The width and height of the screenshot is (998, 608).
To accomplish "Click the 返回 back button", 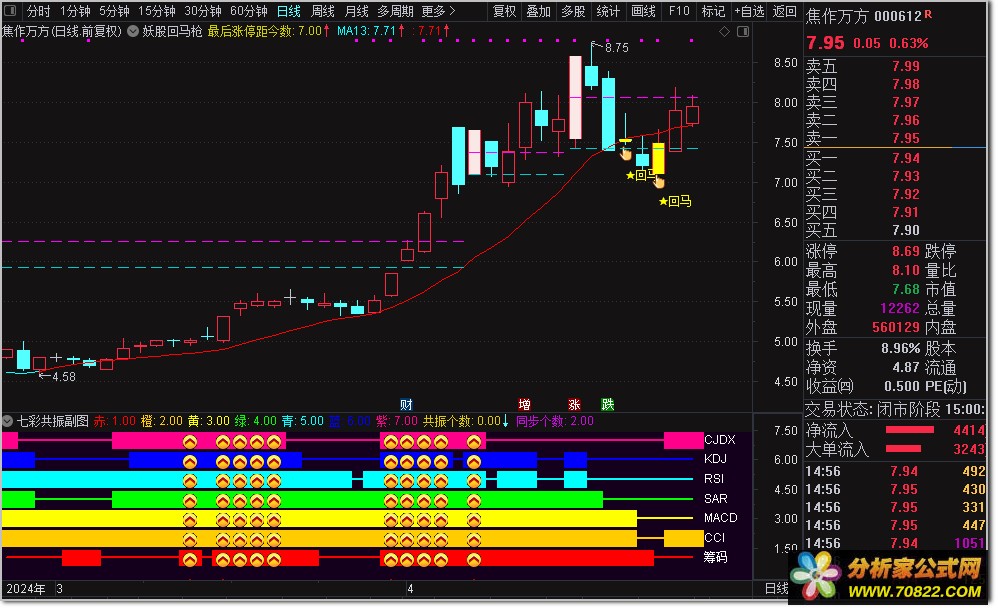I will pyautogui.click(x=784, y=11).
